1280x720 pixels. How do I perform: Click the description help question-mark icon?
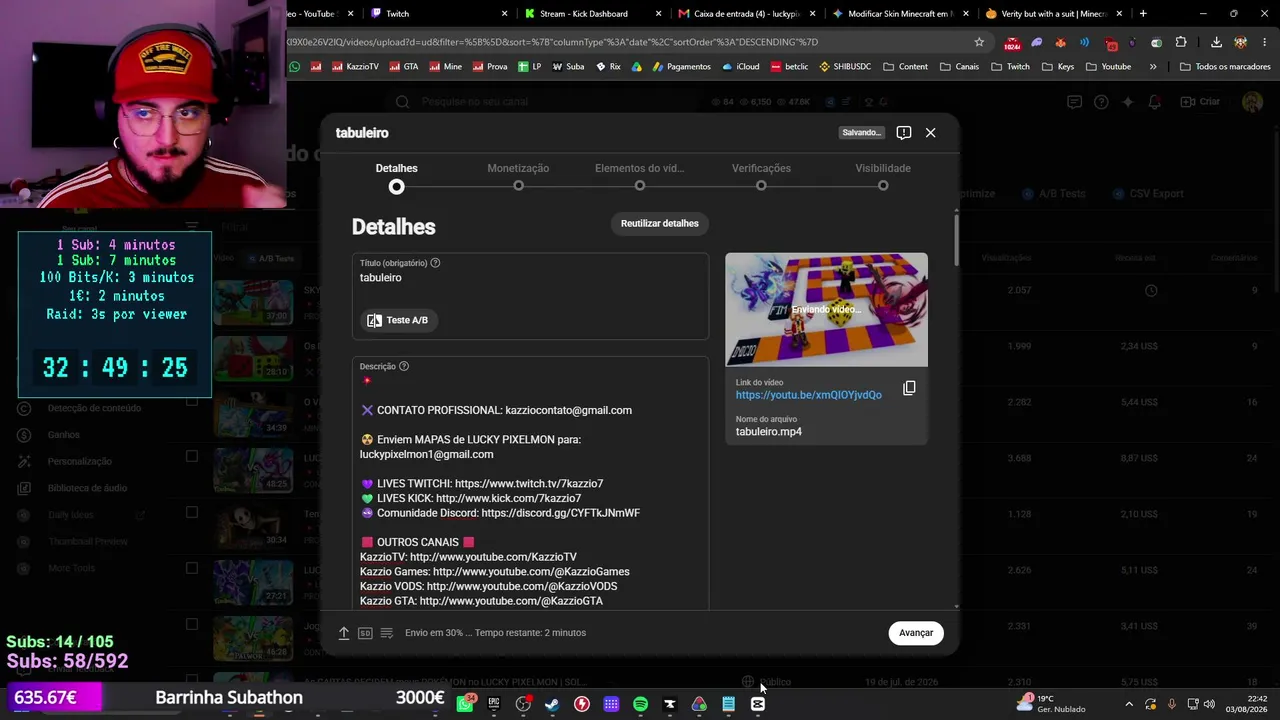click(404, 366)
